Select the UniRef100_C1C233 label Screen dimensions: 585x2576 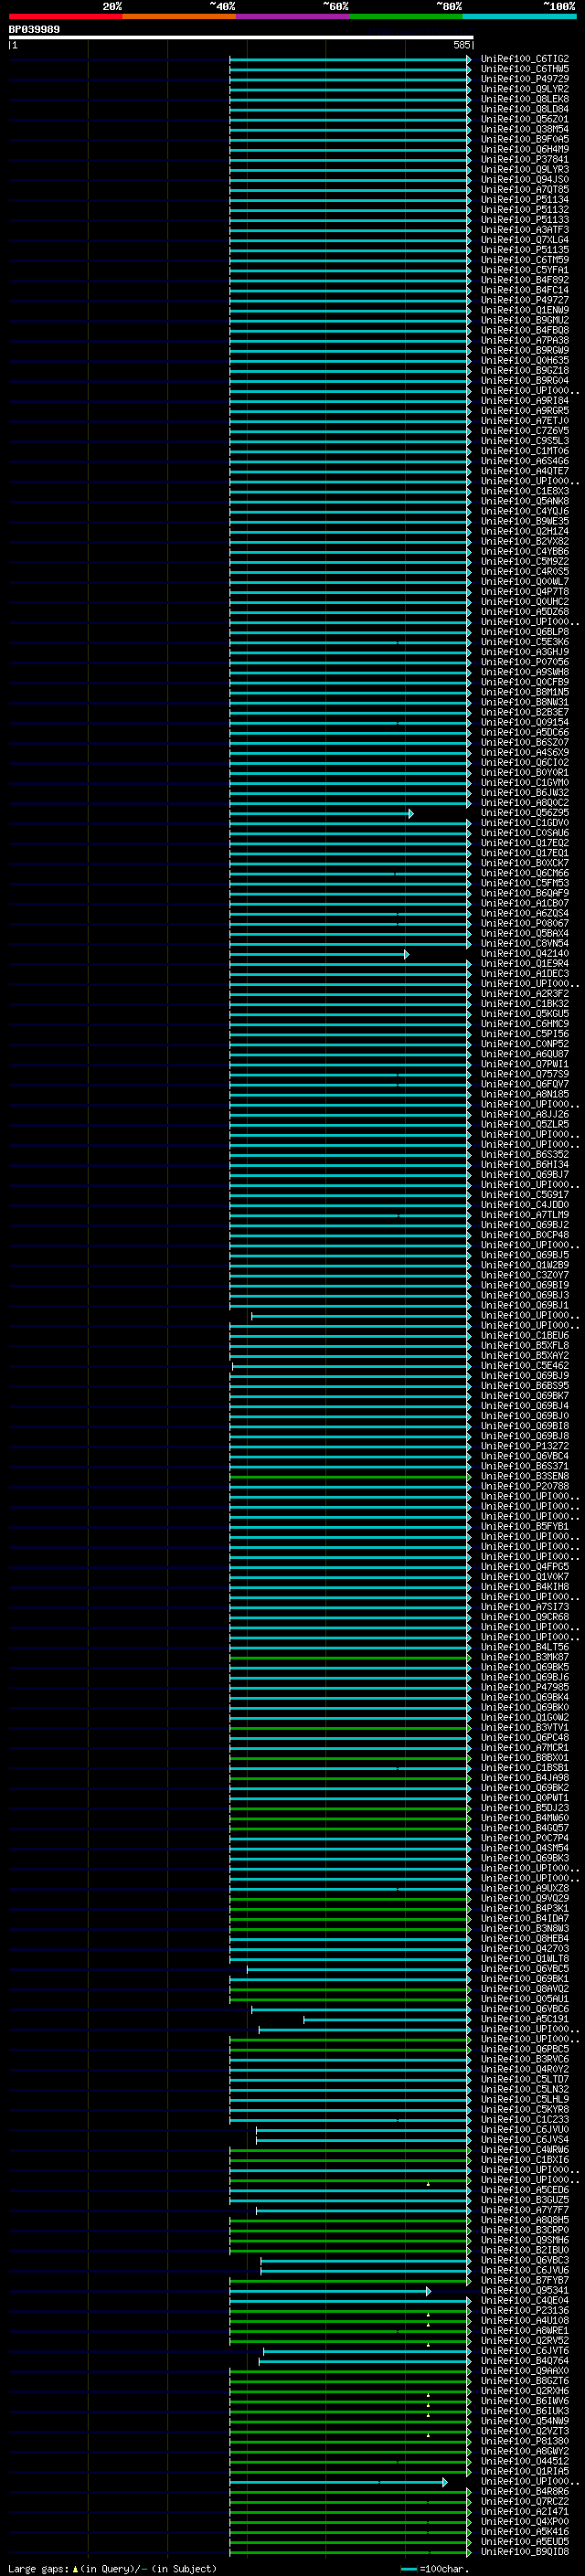[x=524, y=2120]
